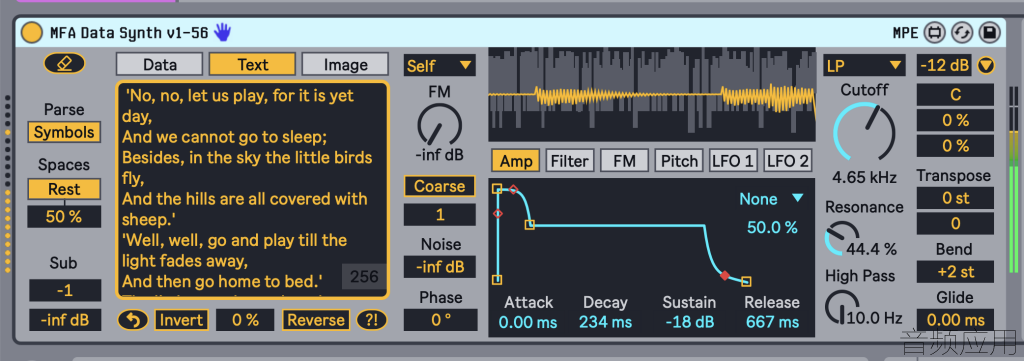Click the eraser clear icon
1024x361 pixels.
click(64, 63)
